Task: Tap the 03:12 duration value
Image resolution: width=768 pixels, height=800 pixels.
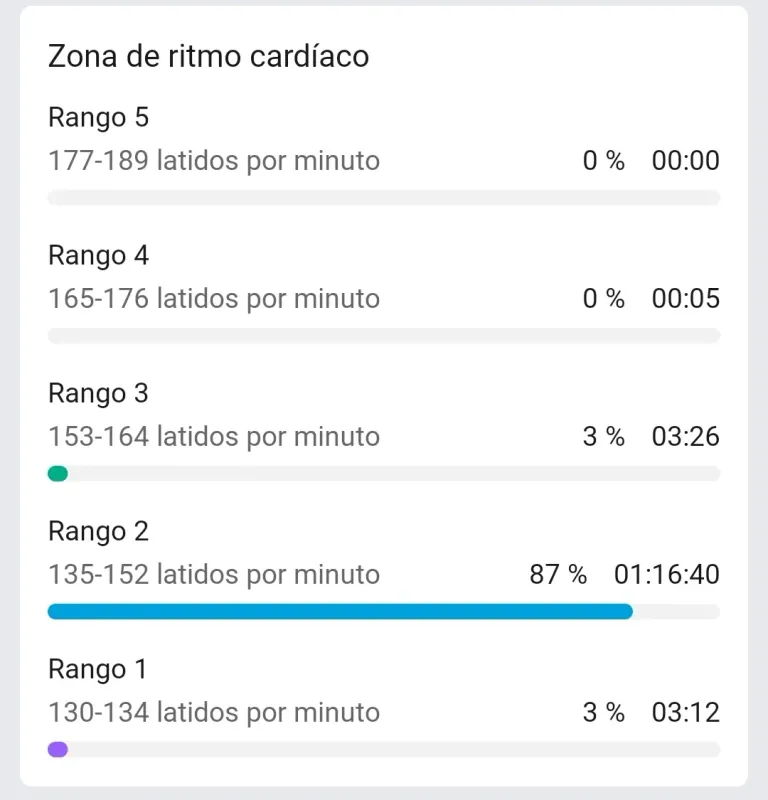Action: tap(685, 712)
